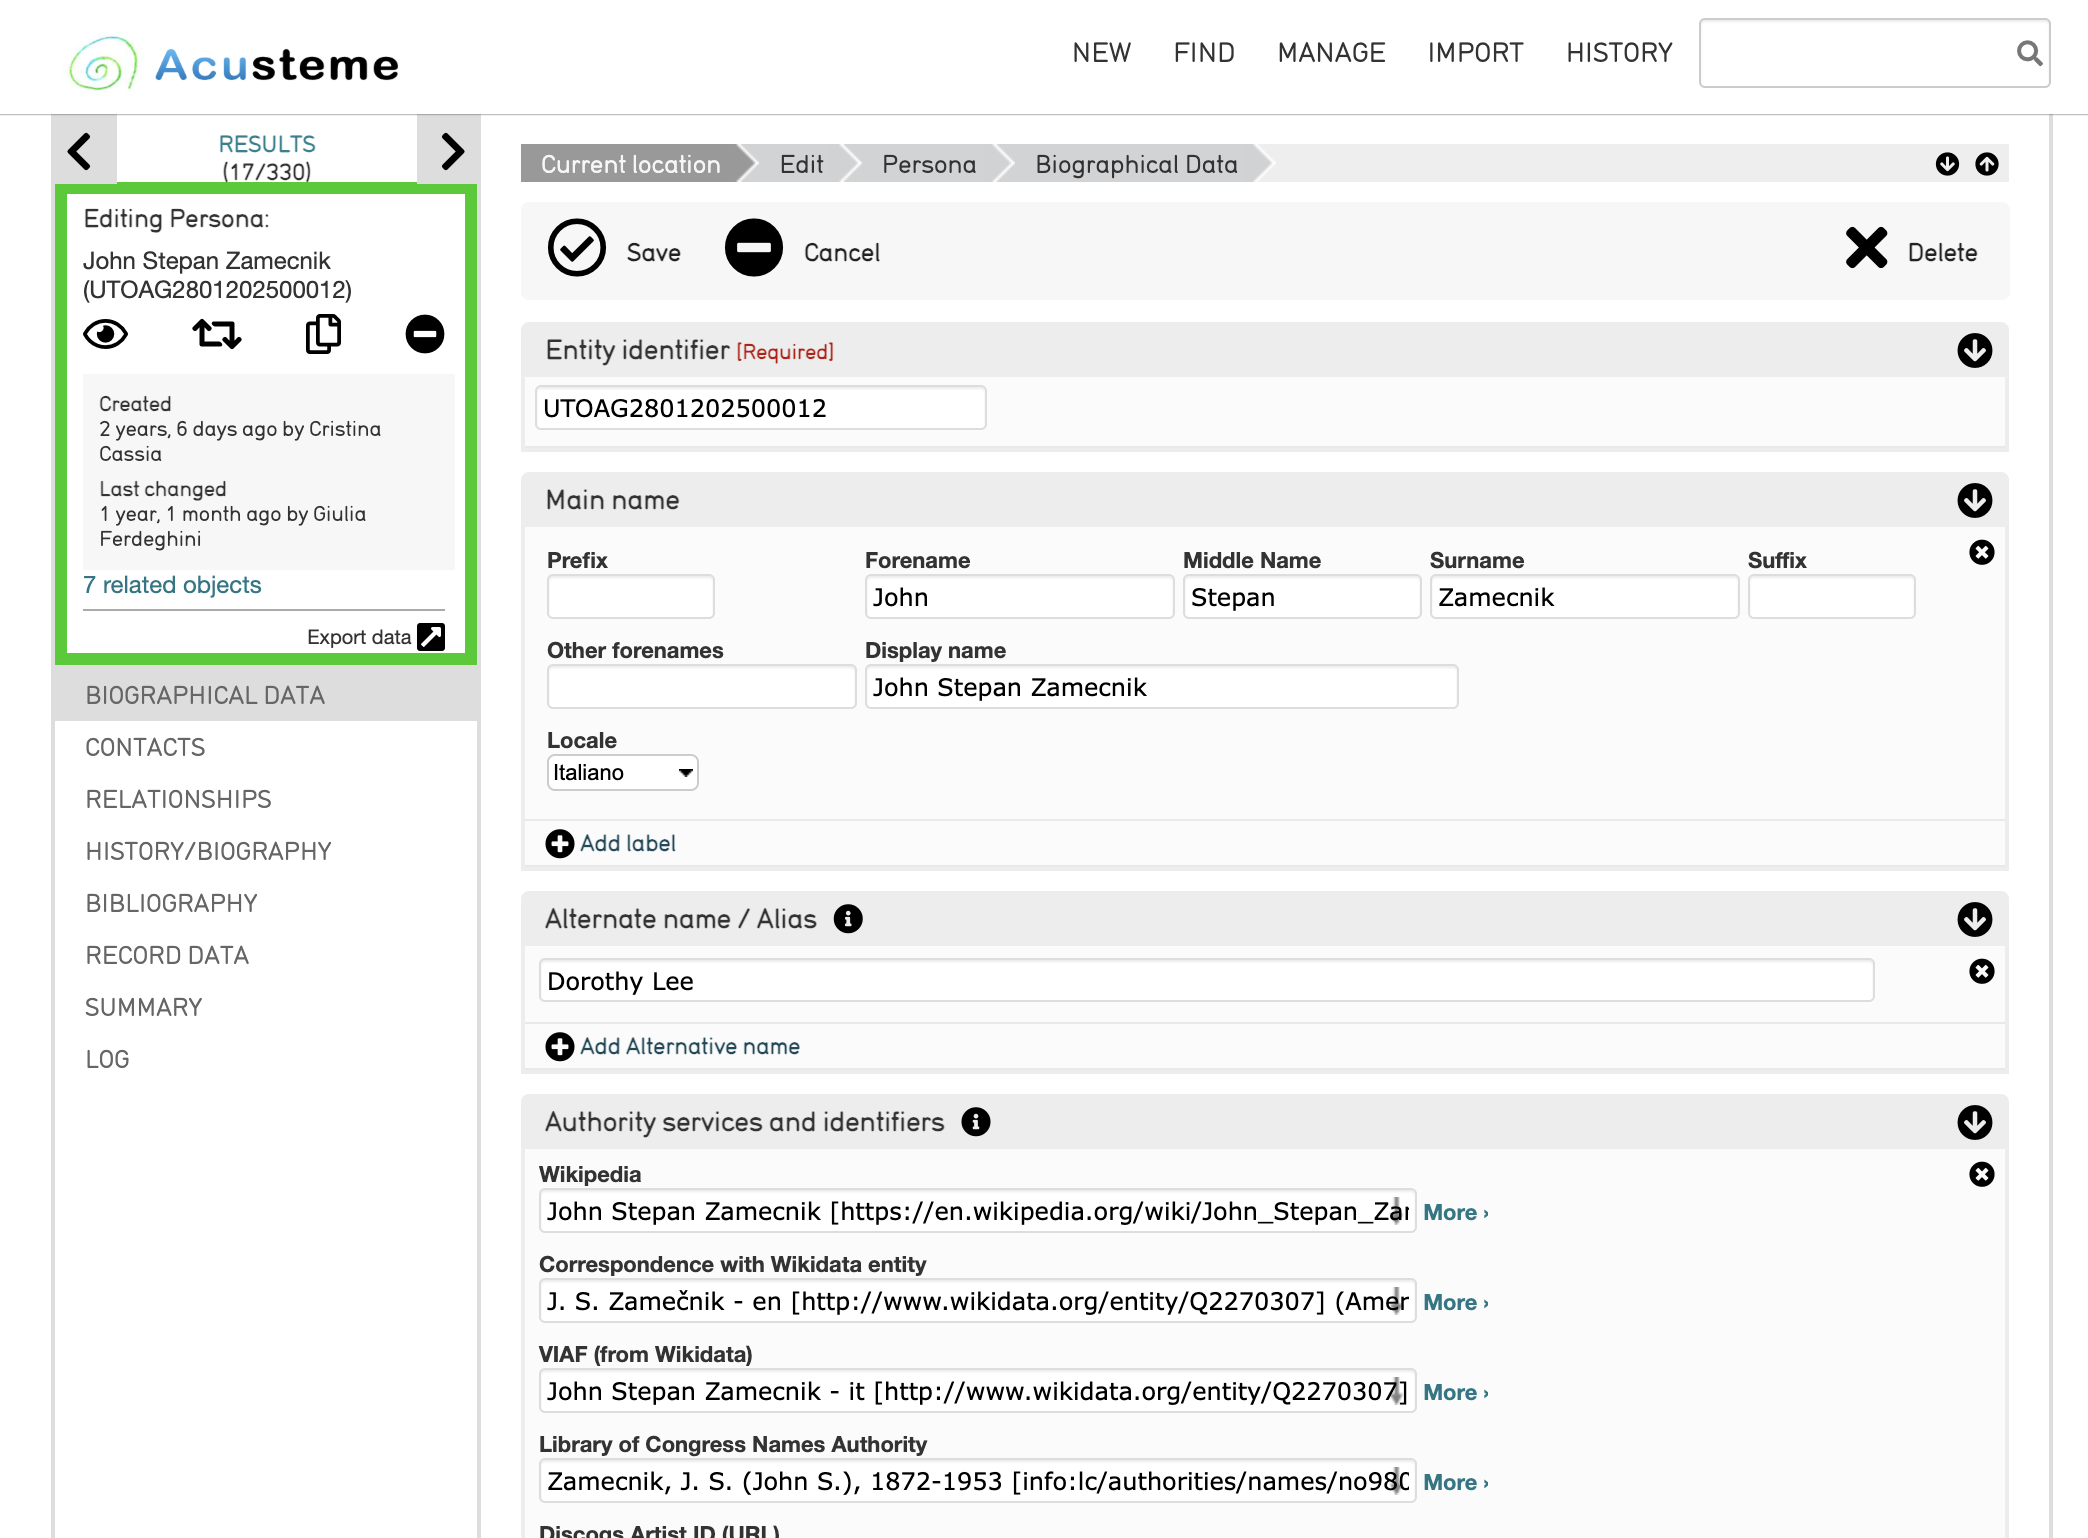Click the Delete X icon
The height and width of the screenshot is (1538, 2088).
coord(1867,248)
